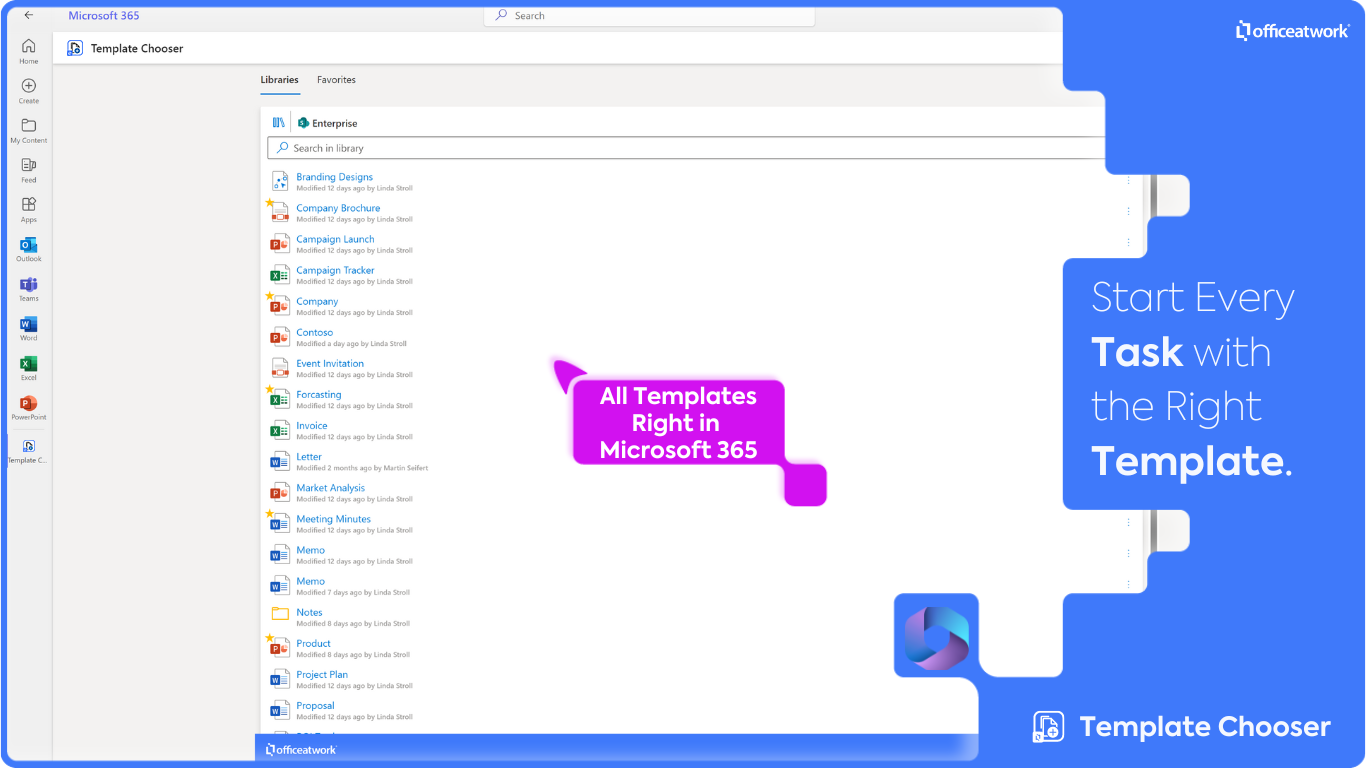This screenshot has width=1366, height=768.
Task: Click the 'Template Chooser' header title
Action: coord(137,48)
